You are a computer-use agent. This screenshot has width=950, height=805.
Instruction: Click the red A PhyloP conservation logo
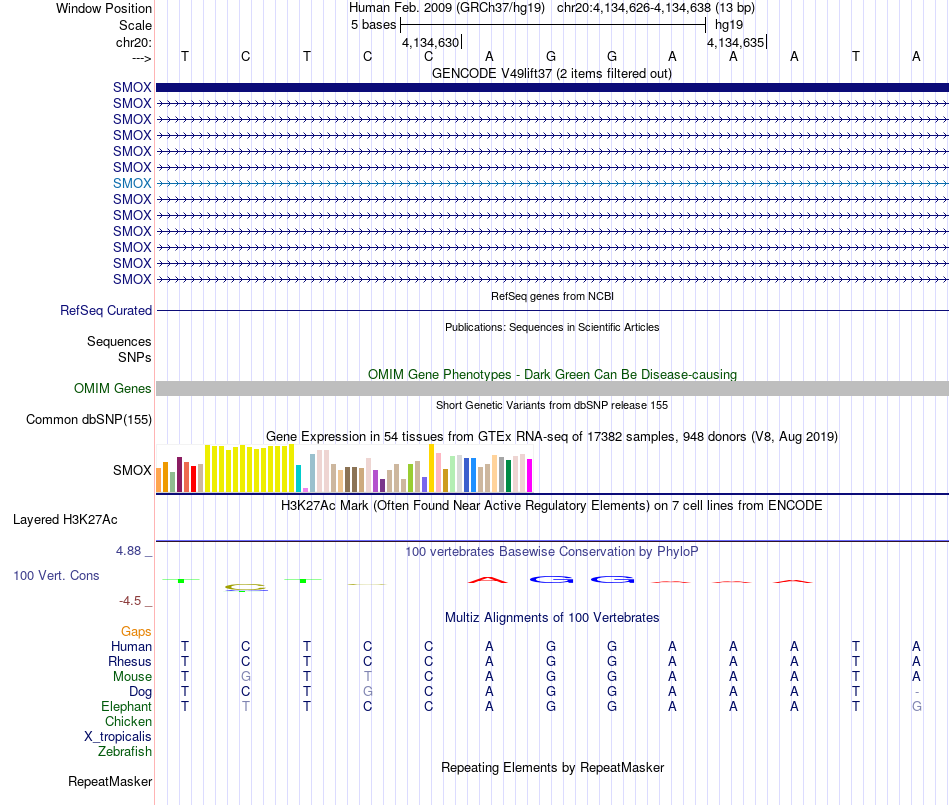(488, 580)
